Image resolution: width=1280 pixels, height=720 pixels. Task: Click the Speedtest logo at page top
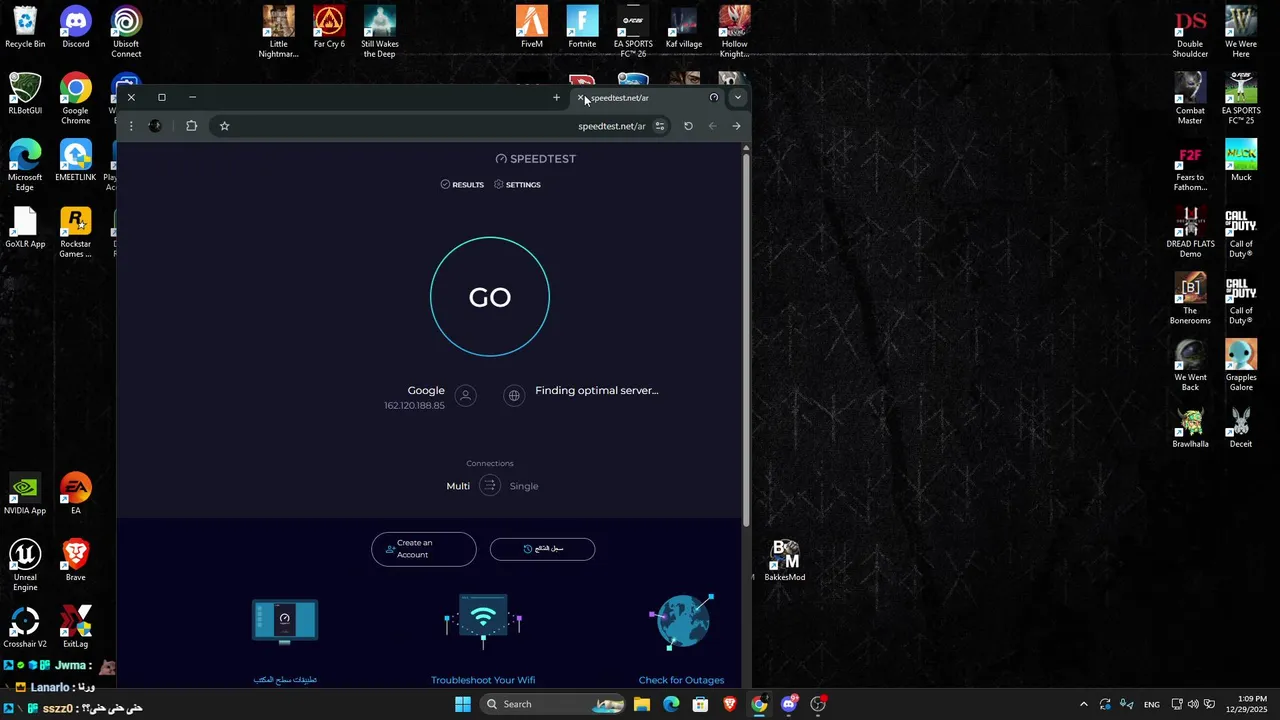click(x=536, y=159)
